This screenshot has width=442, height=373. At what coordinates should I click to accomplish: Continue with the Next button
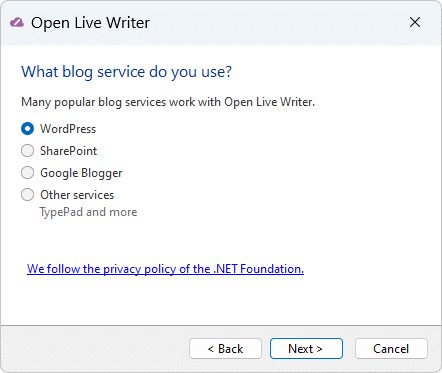pos(306,349)
